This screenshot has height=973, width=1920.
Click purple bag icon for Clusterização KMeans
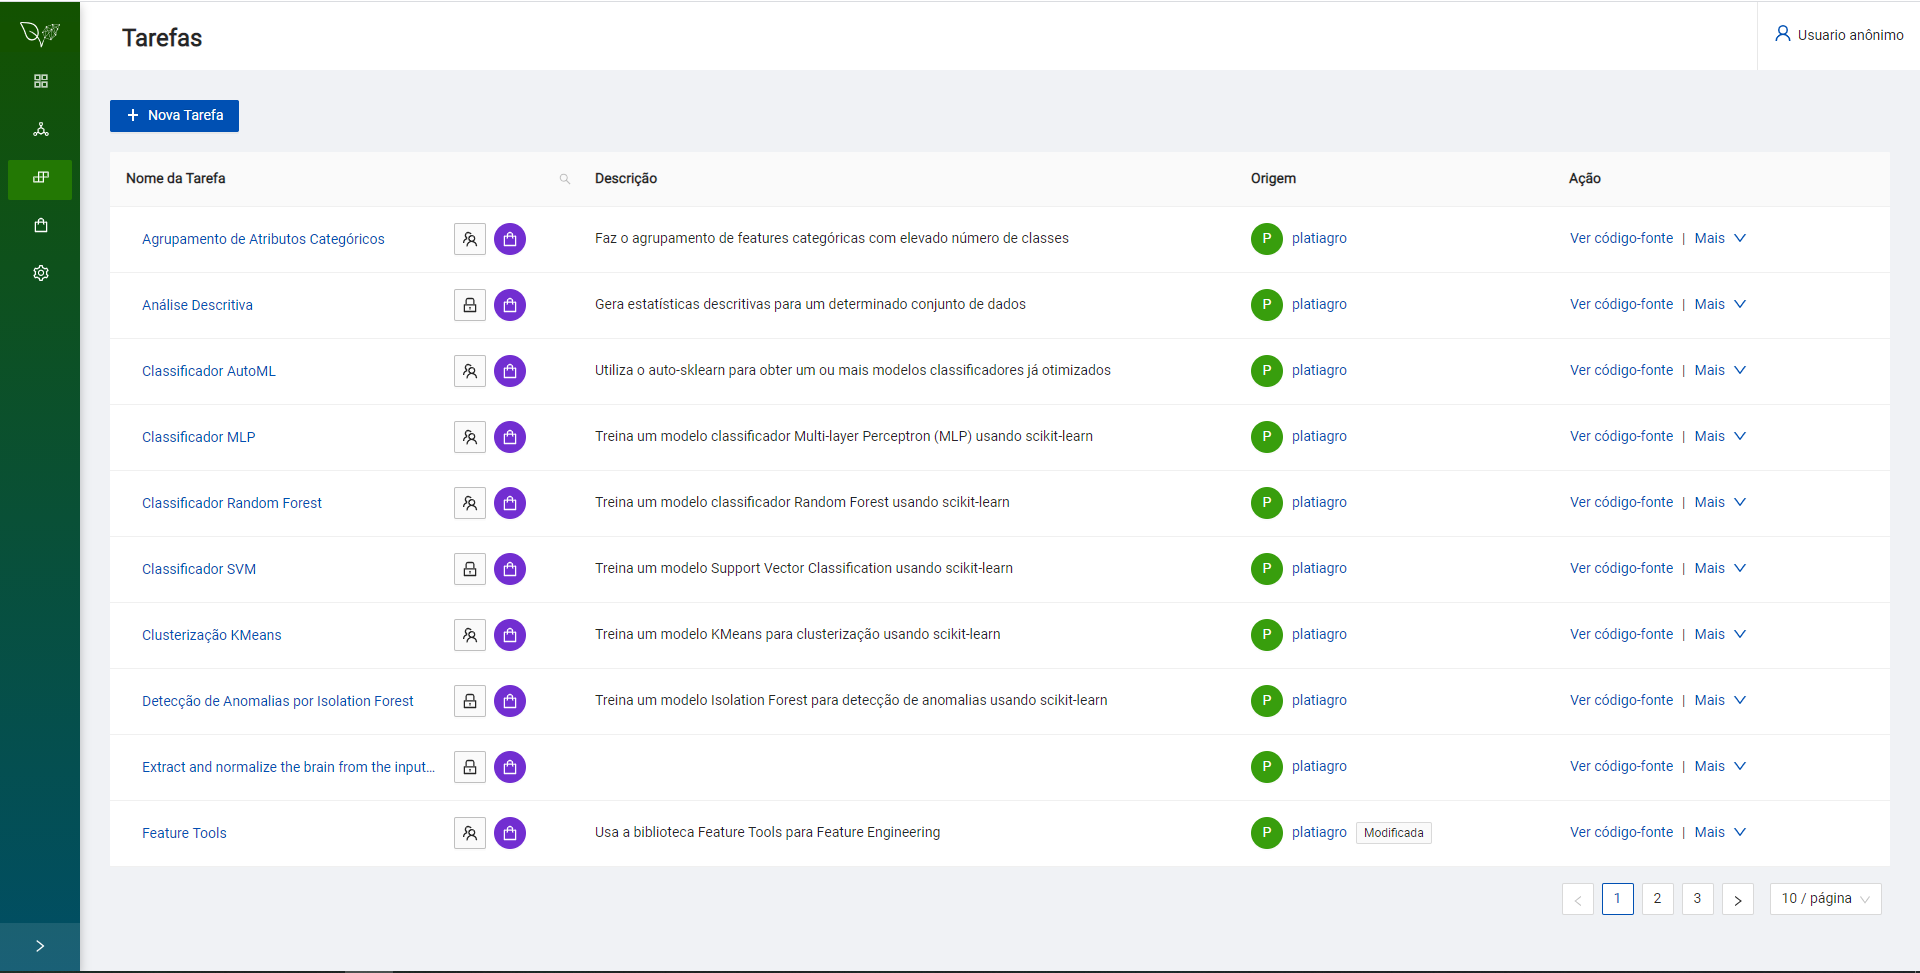coord(510,635)
